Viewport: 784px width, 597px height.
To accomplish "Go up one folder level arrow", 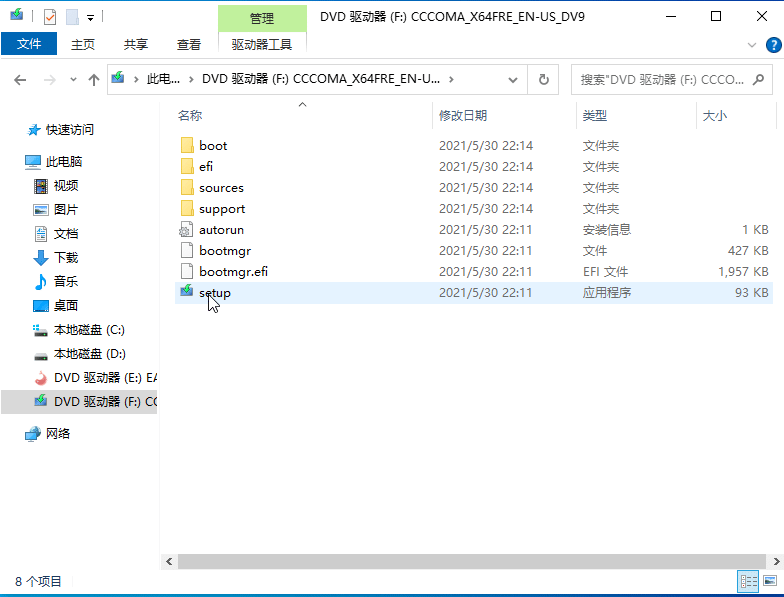I will point(94,80).
